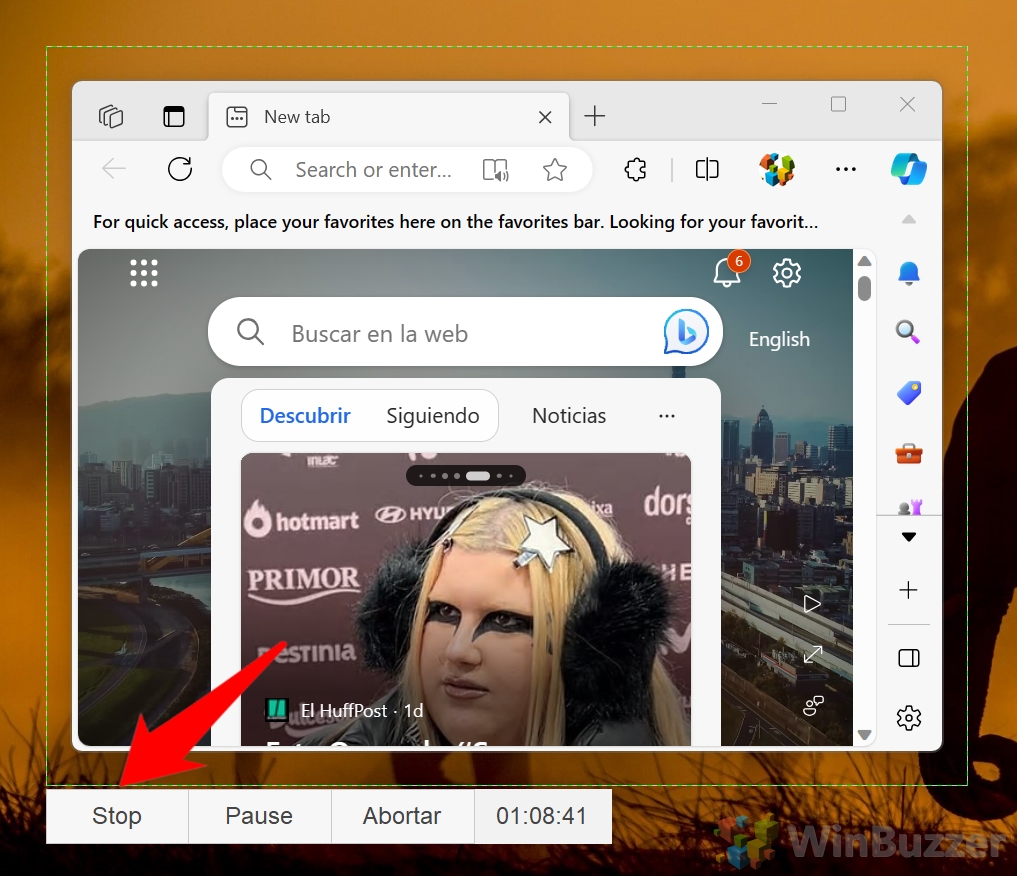Click the El HuffPost source link
This screenshot has height=876, width=1017.
pyautogui.click(x=344, y=711)
